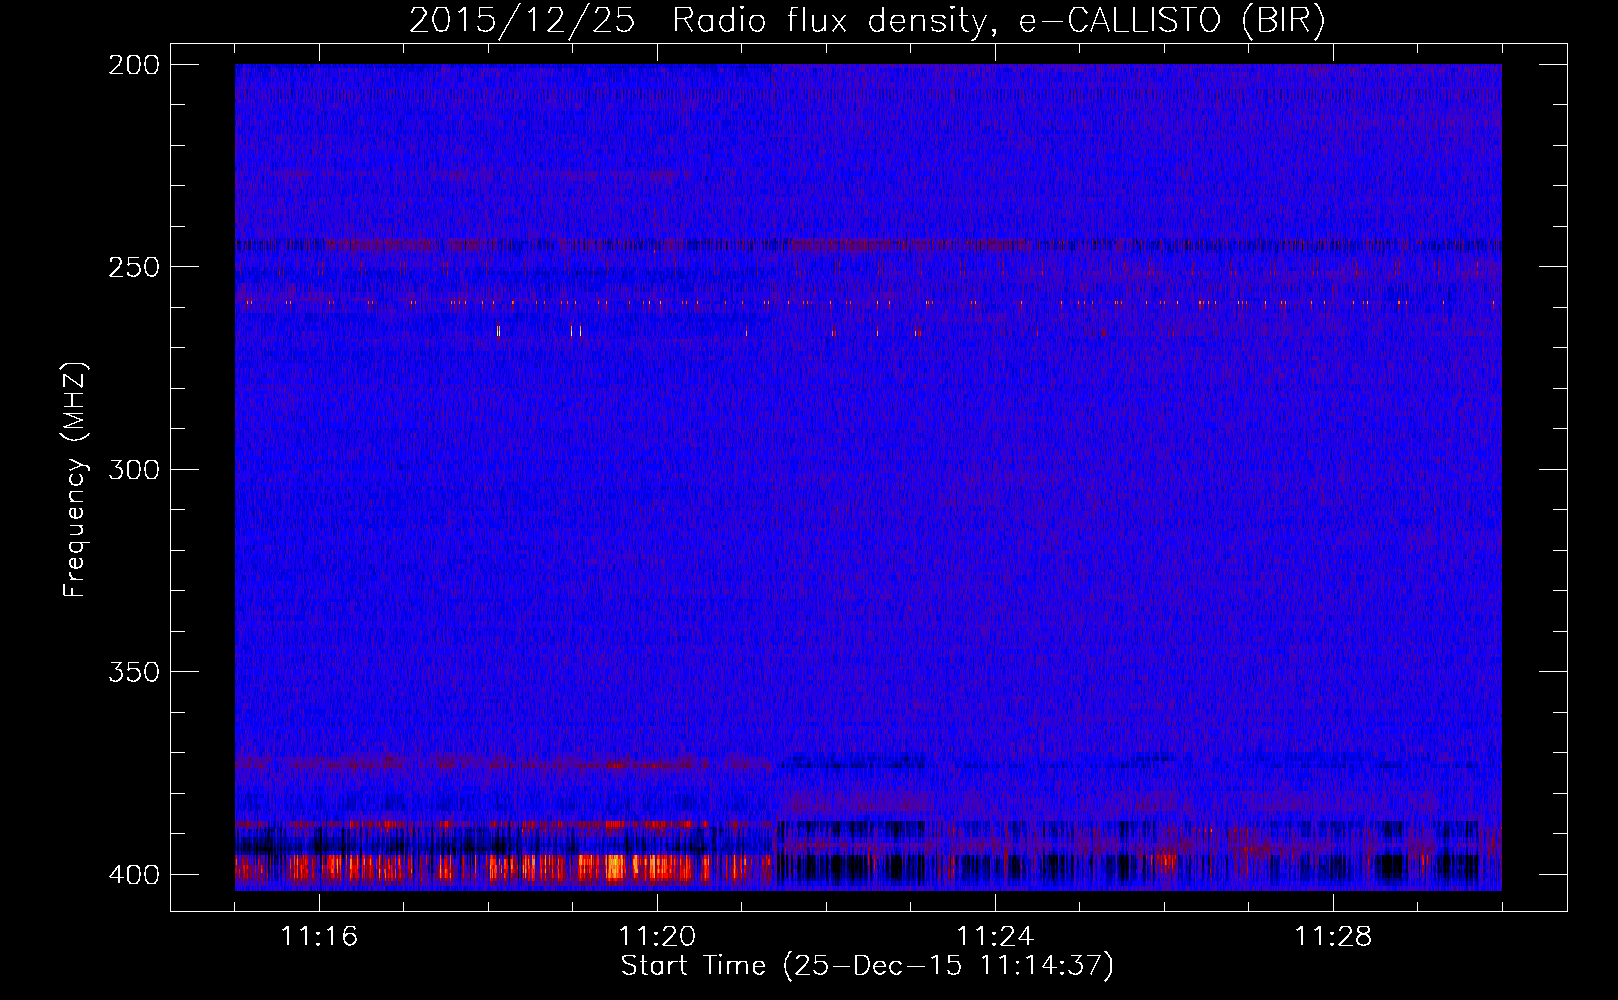Viewport: 1618px width, 1000px height.
Task: Select the 250 frequency tick label
Action: pyautogui.click(x=134, y=267)
